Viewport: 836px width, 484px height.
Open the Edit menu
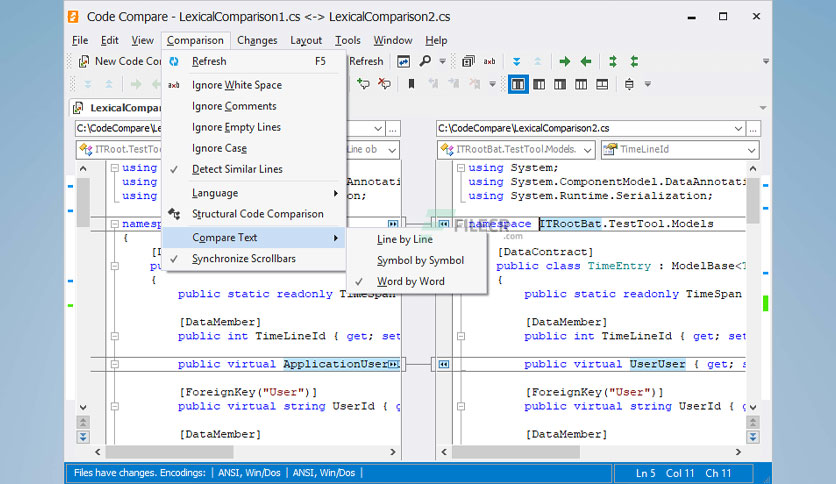tap(110, 41)
